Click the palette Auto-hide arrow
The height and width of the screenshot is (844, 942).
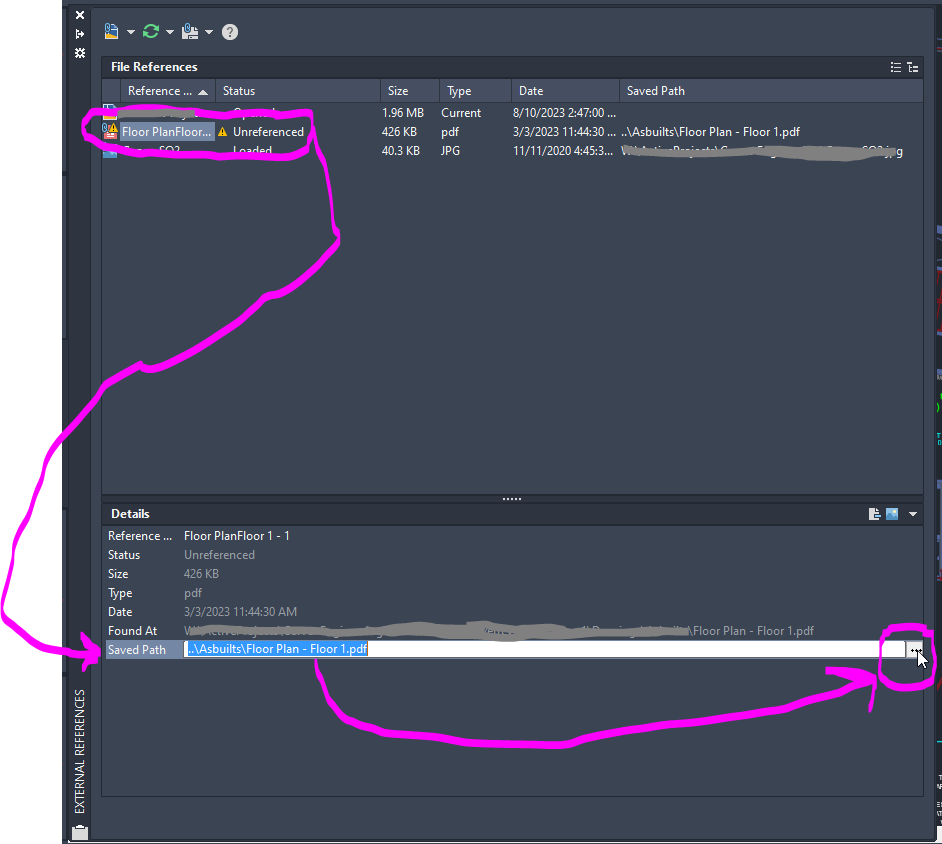pyautogui.click(x=79, y=33)
